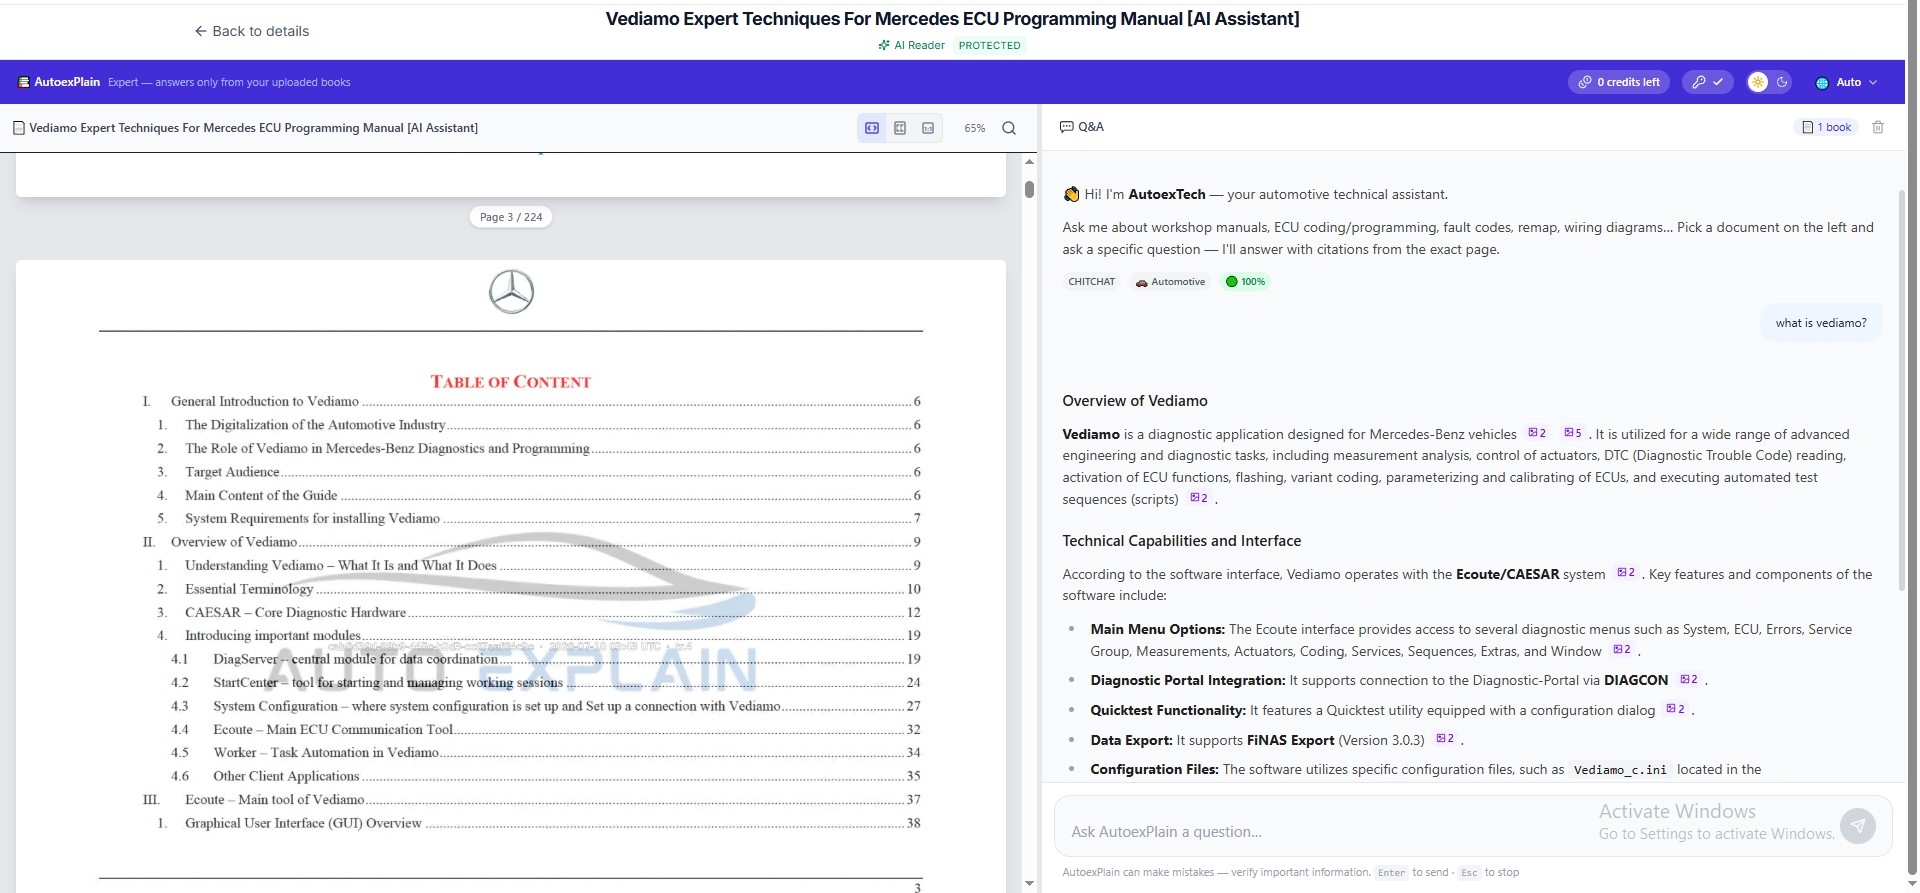Open citation after configuration dialog

[1675, 710]
